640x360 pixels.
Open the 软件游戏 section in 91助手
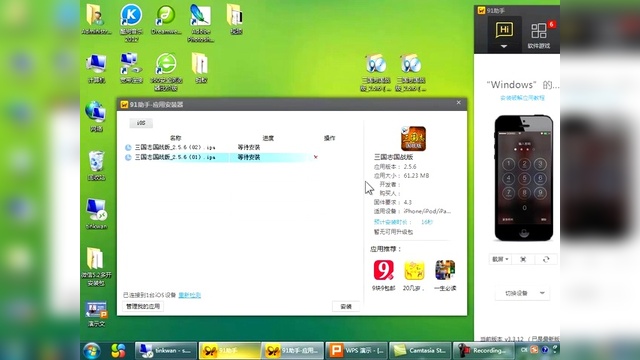coord(539,35)
